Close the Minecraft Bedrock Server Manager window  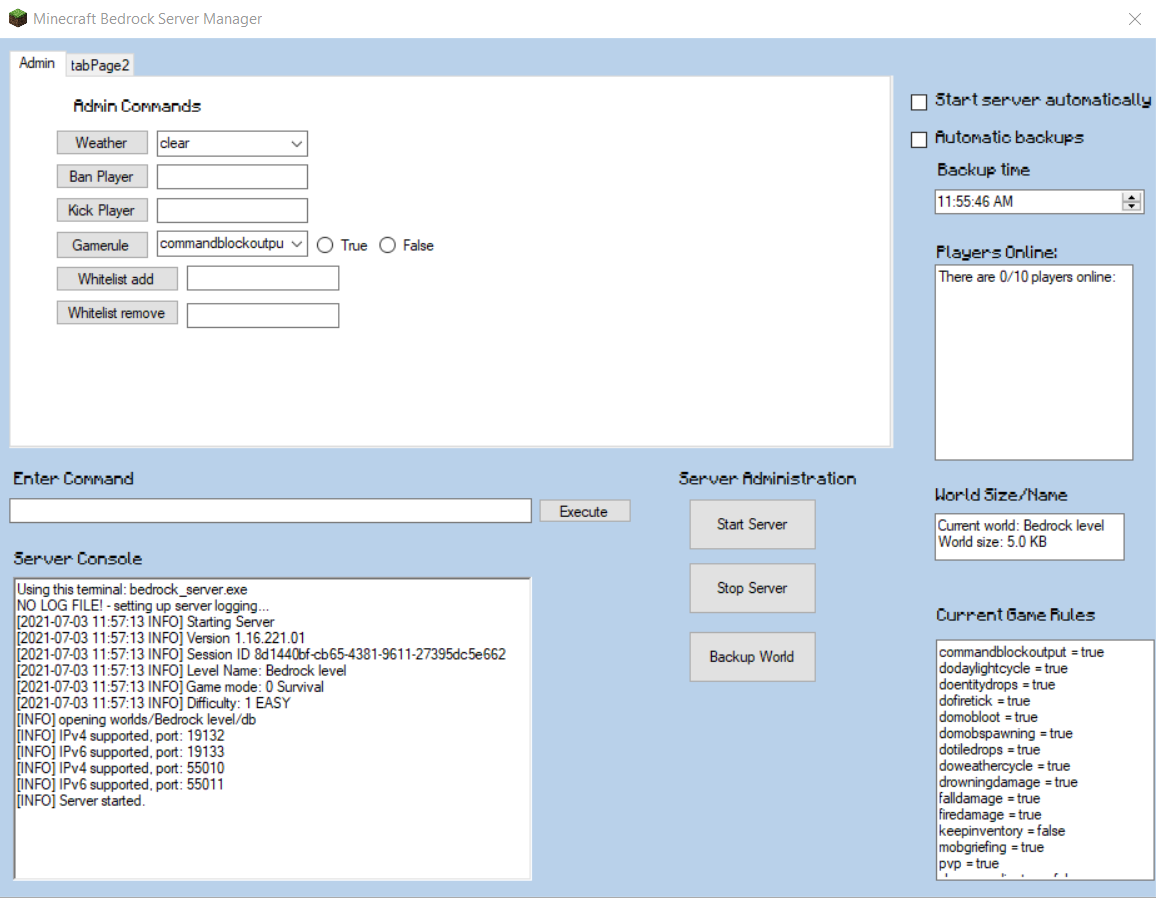pyautogui.click(x=1135, y=18)
